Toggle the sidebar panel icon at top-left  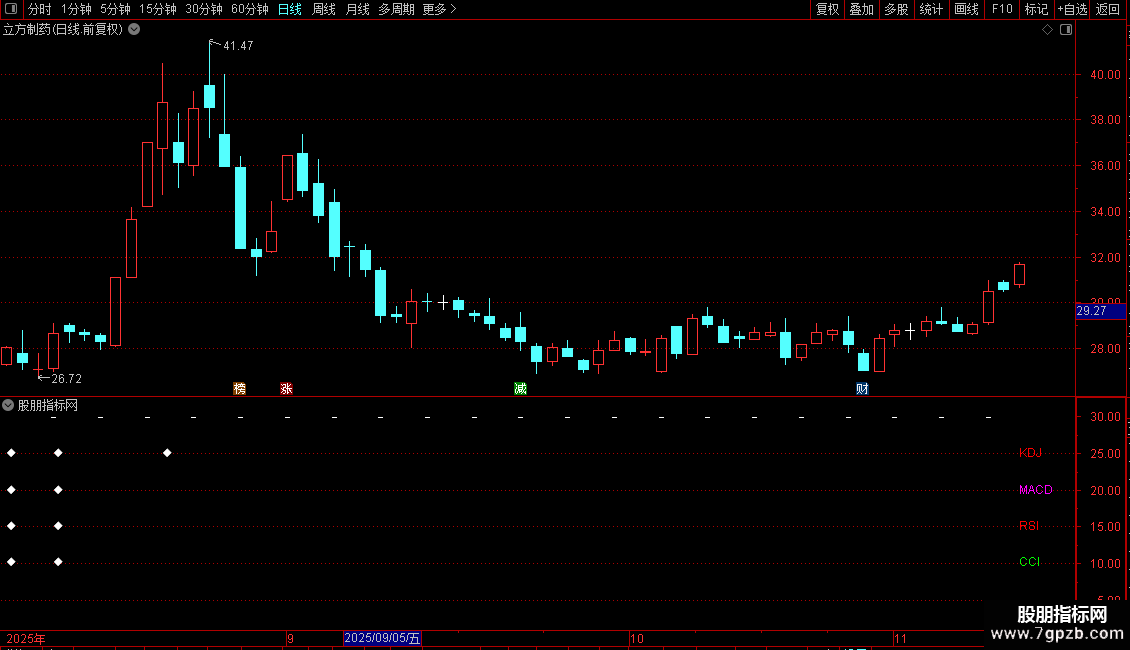(x=11, y=9)
